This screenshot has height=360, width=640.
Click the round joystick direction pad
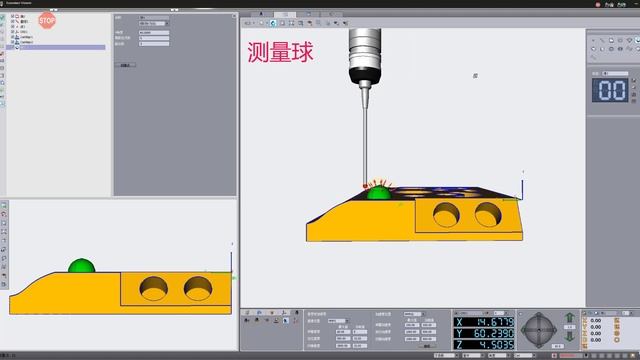(539, 330)
